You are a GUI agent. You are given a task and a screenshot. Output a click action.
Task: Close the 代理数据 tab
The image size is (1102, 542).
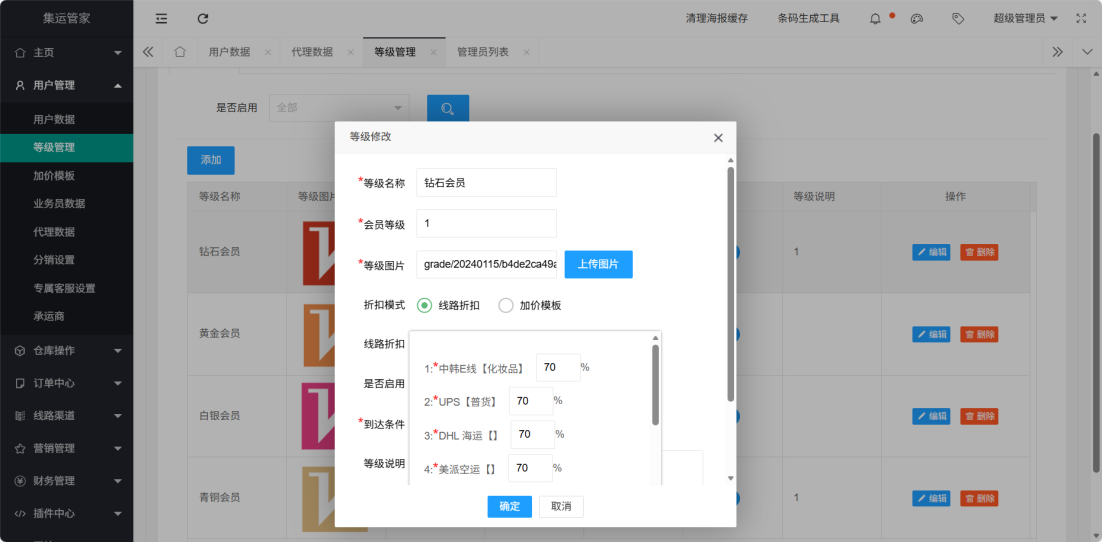(351, 53)
